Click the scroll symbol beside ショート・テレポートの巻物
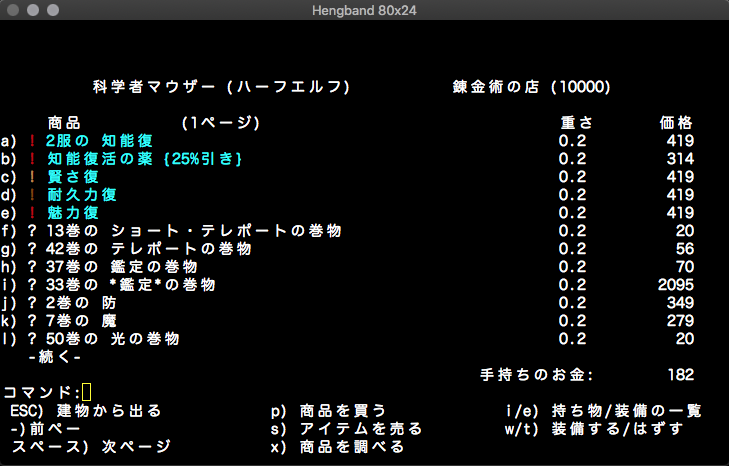 33,231
